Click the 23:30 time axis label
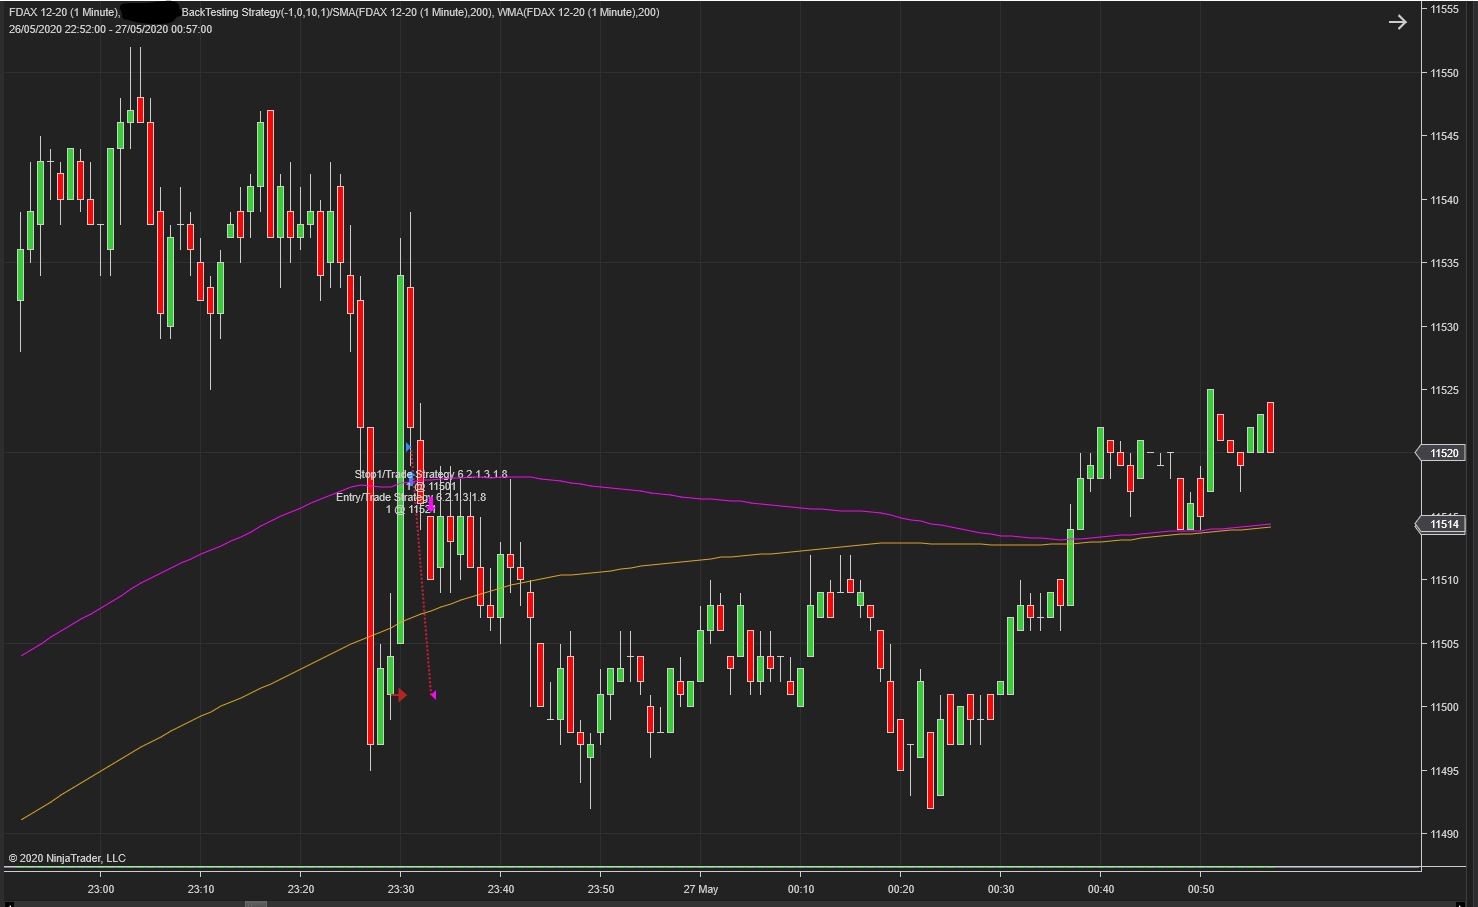1478x907 pixels. (400, 889)
